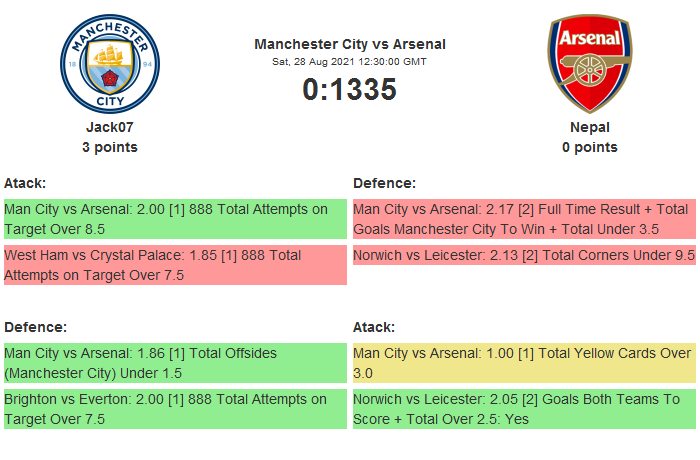Select the Man City Attempts Over 8.5 bet
700x460 pixels.
click(175, 218)
